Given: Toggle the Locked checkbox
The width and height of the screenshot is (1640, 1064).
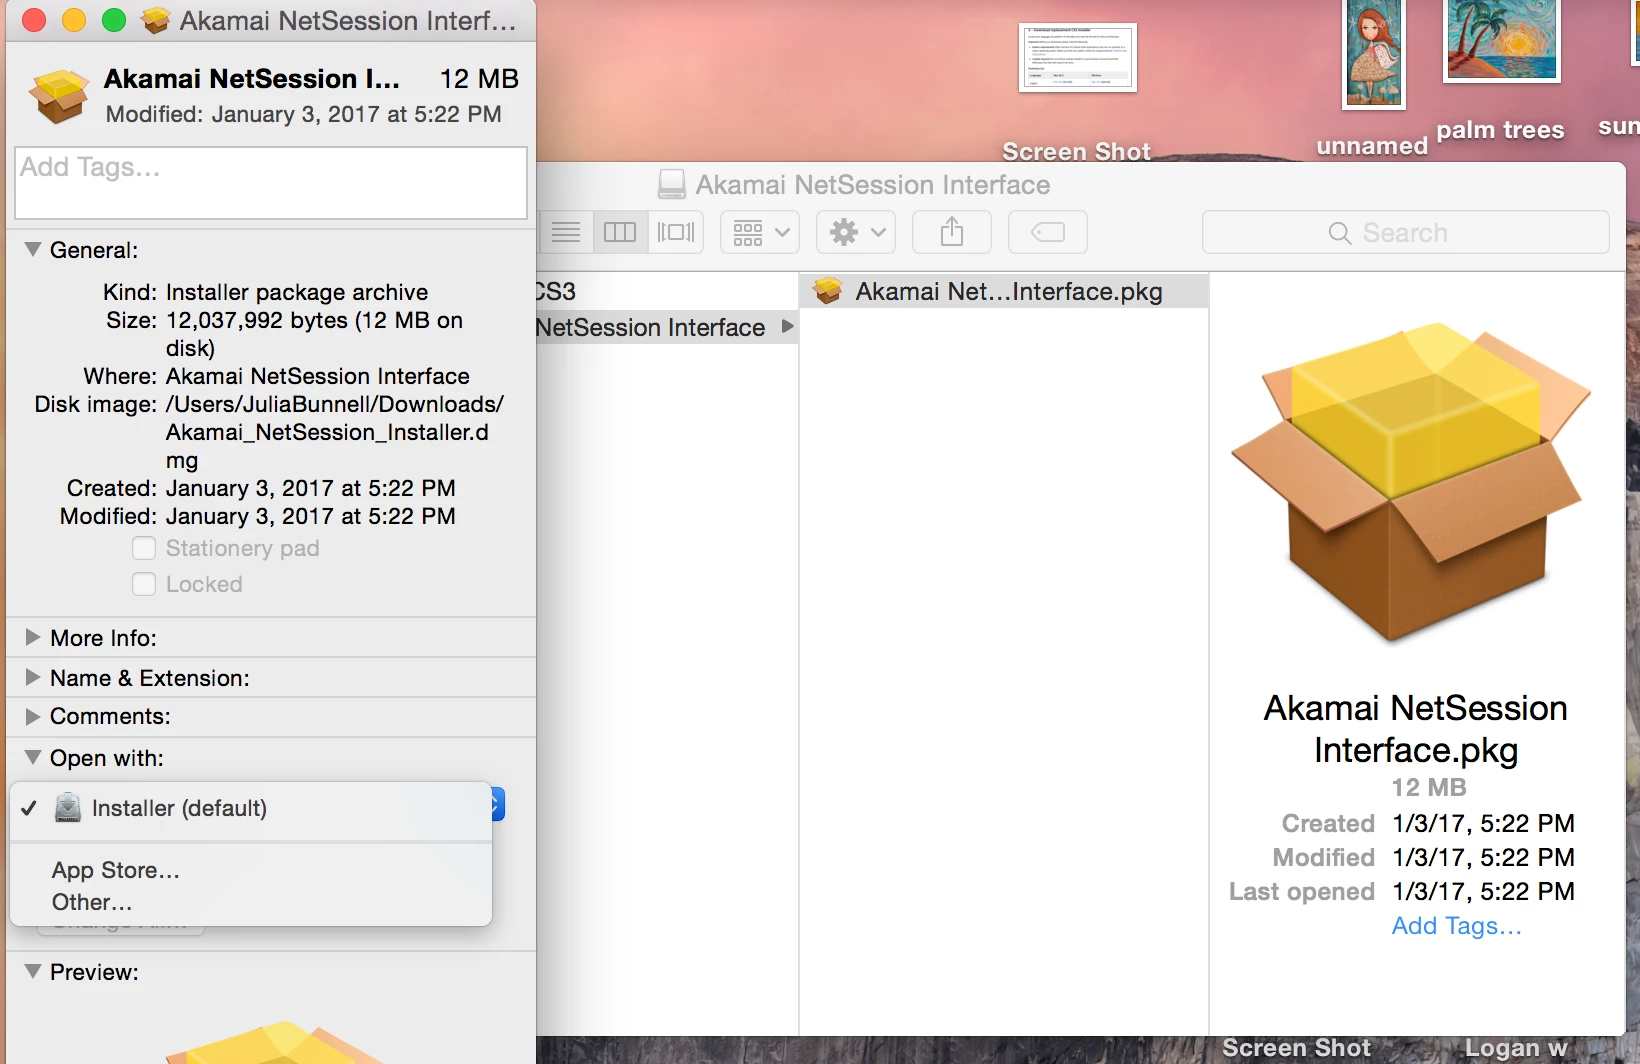Looking at the screenshot, I should pyautogui.click(x=144, y=584).
